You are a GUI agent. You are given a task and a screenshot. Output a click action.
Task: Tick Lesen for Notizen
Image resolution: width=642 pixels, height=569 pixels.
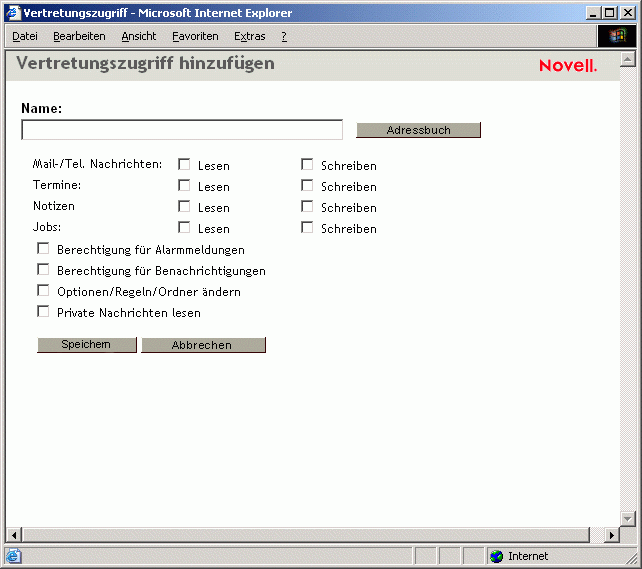(x=184, y=206)
